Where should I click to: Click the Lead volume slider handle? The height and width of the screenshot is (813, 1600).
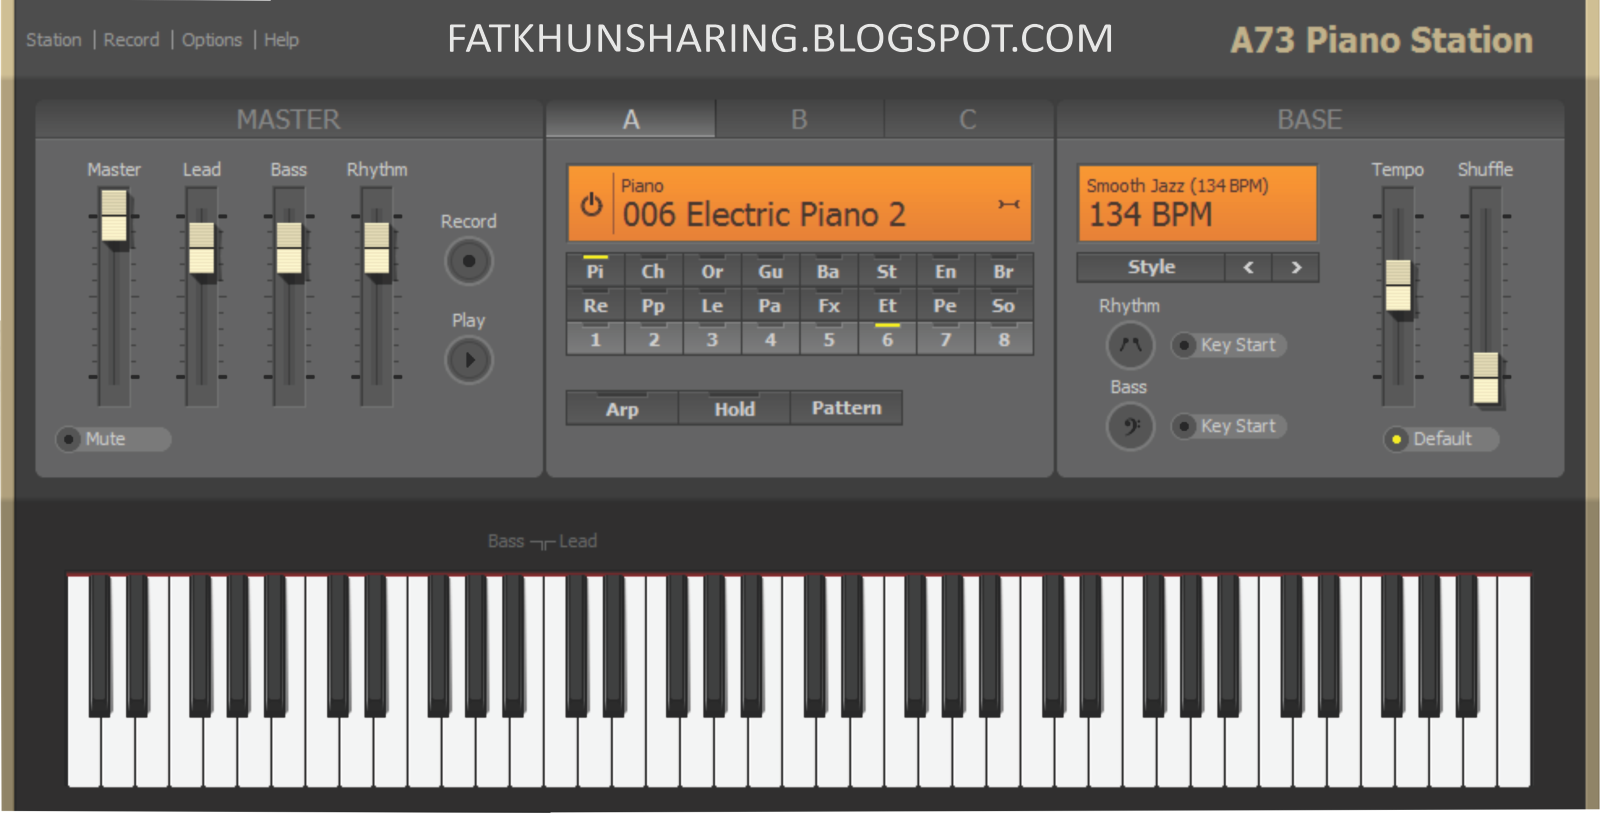coord(202,248)
